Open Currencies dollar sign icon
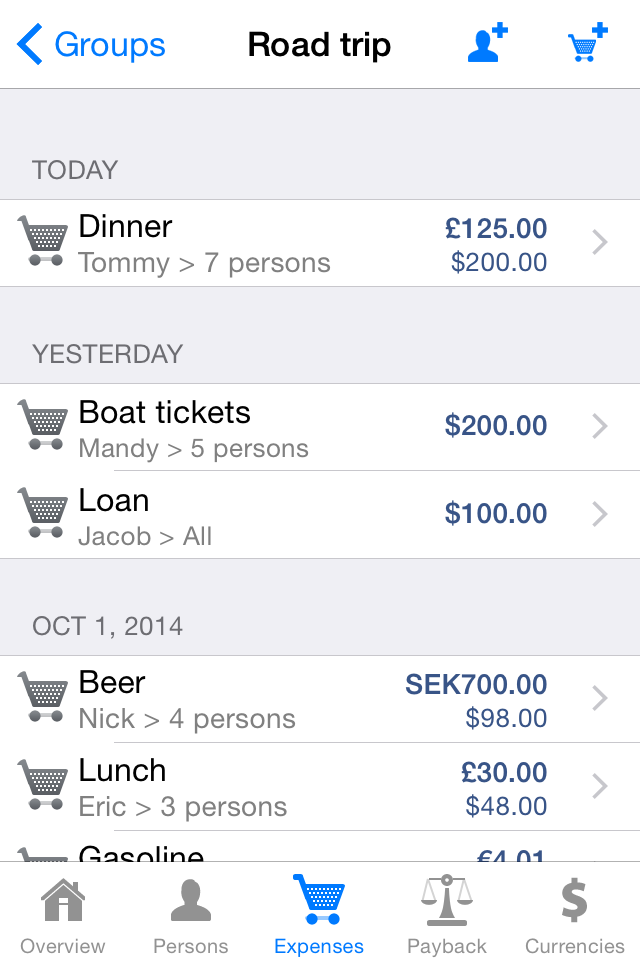This screenshot has width=640, height=960. [x=574, y=900]
